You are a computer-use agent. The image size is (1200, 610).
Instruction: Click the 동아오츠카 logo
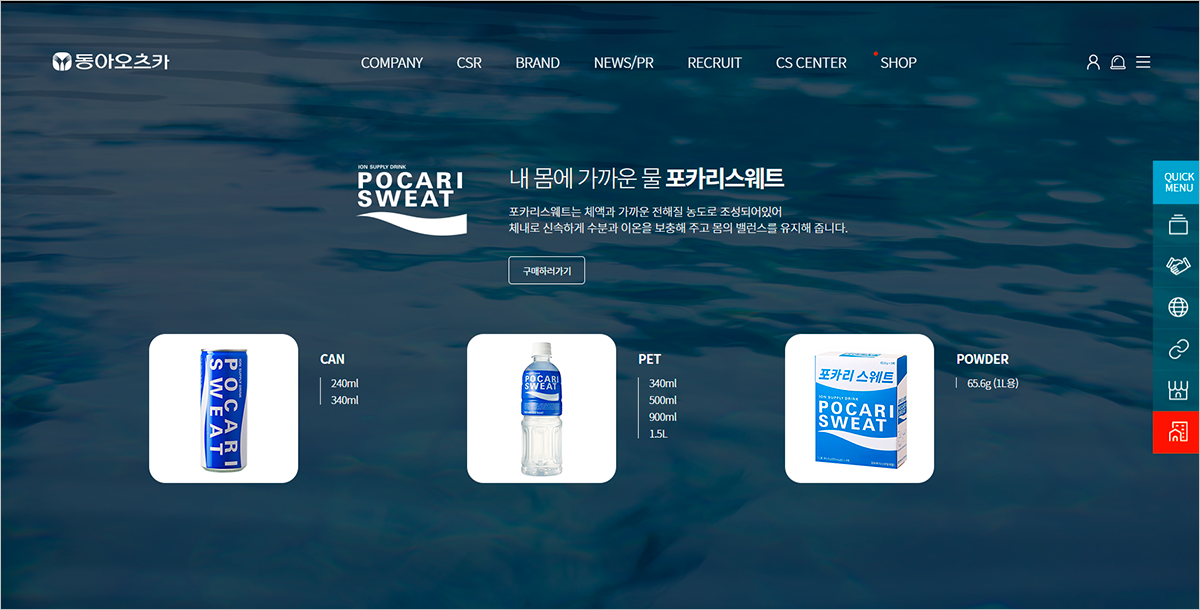(111, 62)
